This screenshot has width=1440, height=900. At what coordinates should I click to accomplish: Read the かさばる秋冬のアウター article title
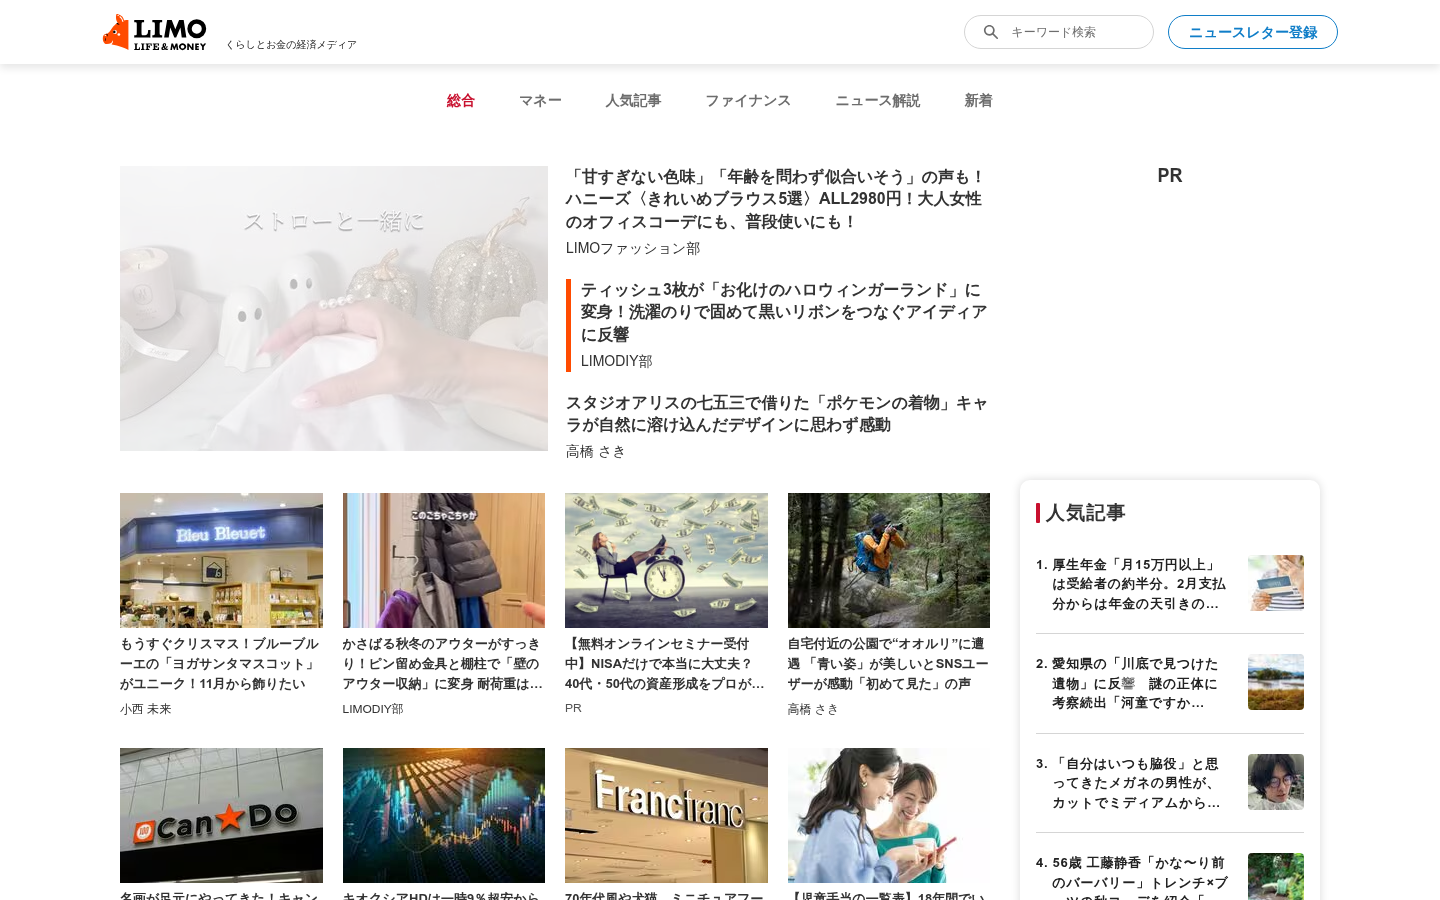[x=443, y=664]
